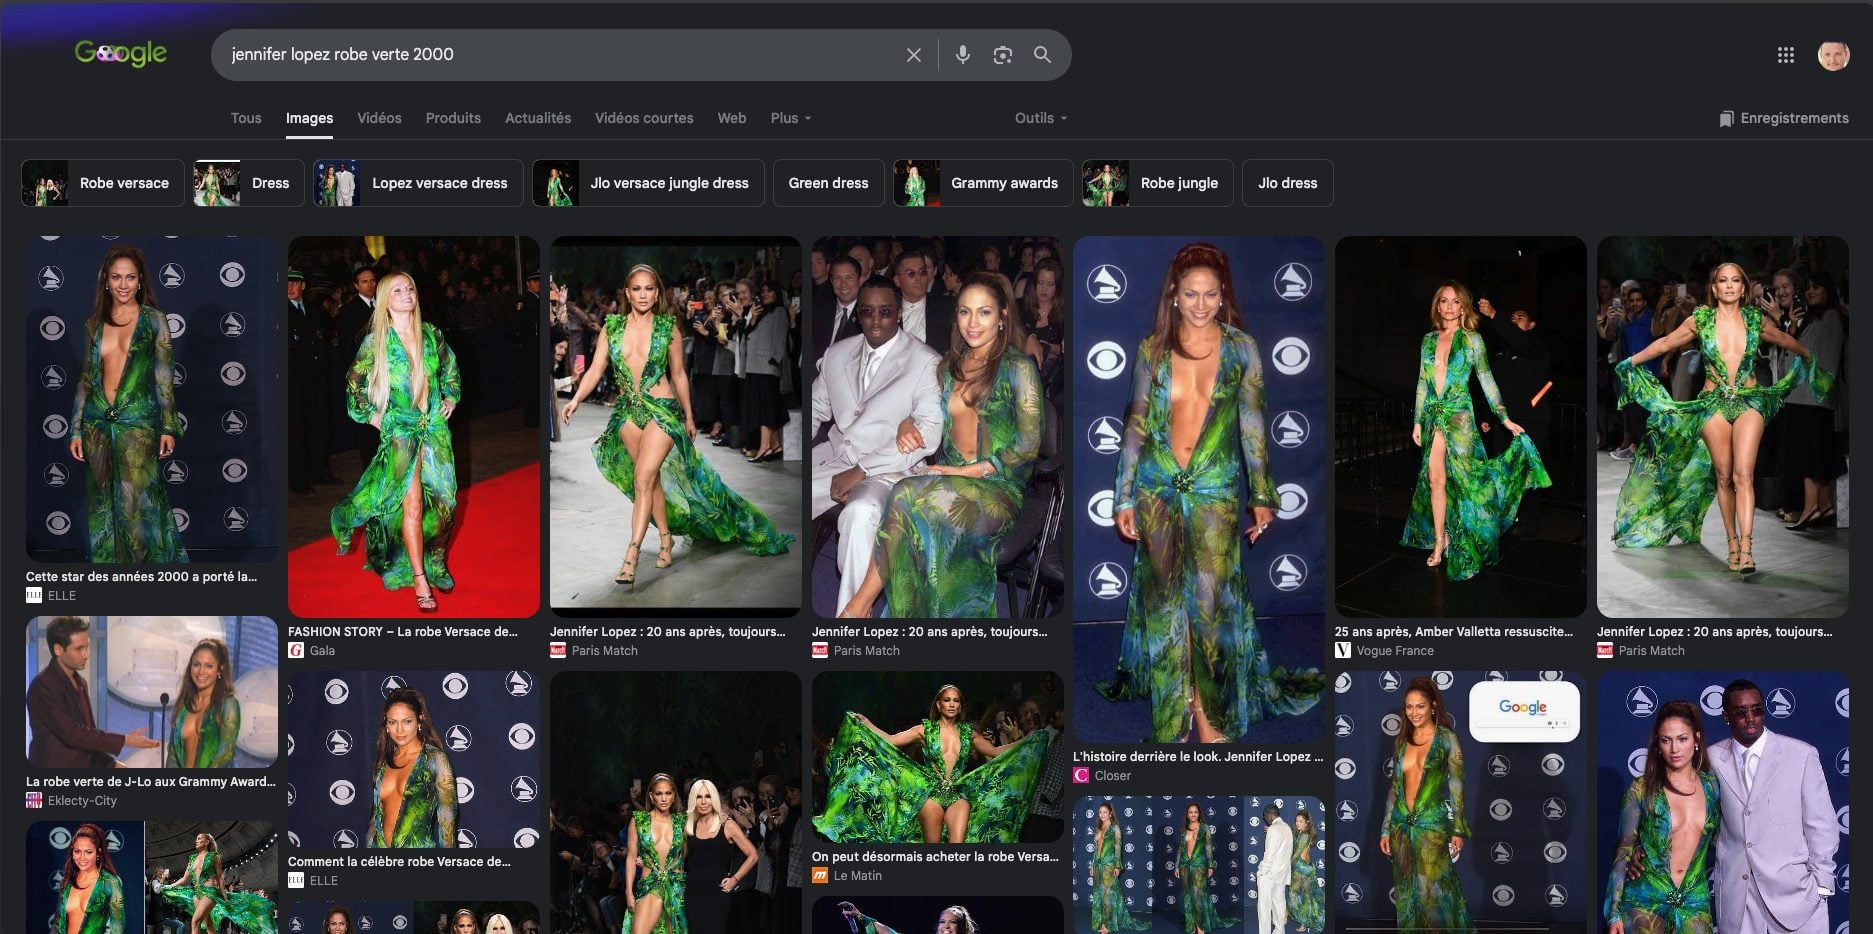Click the Vogue France source favicon
Image resolution: width=1873 pixels, height=934 pixels.
click(x=1343, y=650)
